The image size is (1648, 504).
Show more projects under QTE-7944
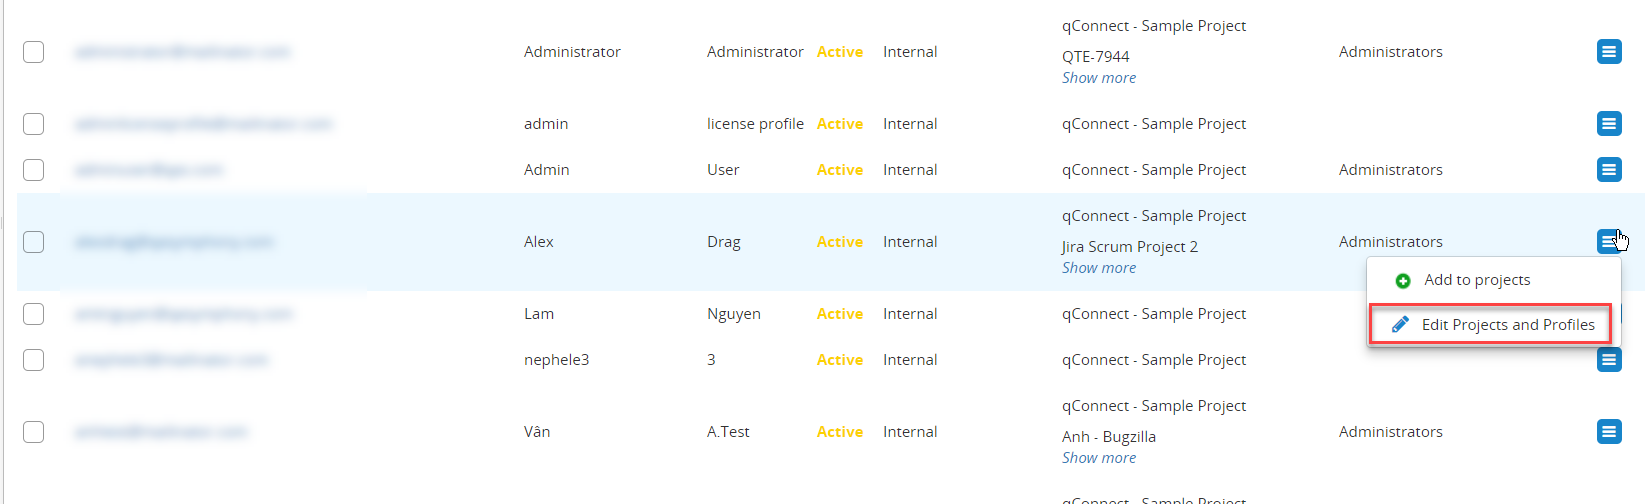[x=1098, y=78]
